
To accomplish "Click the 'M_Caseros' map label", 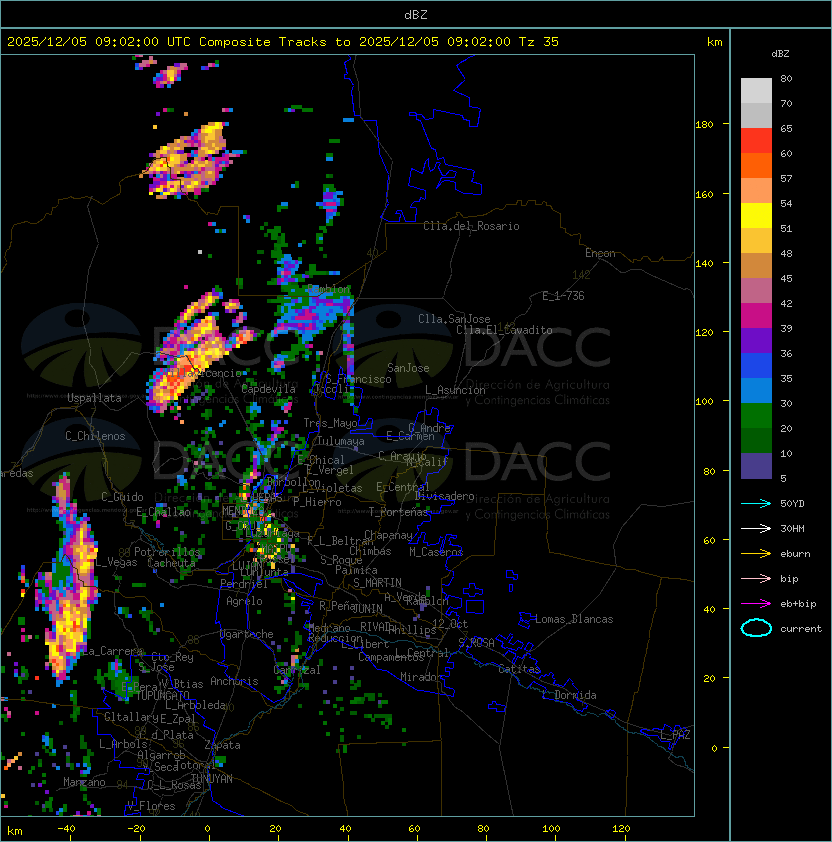I will coord(436,552).
